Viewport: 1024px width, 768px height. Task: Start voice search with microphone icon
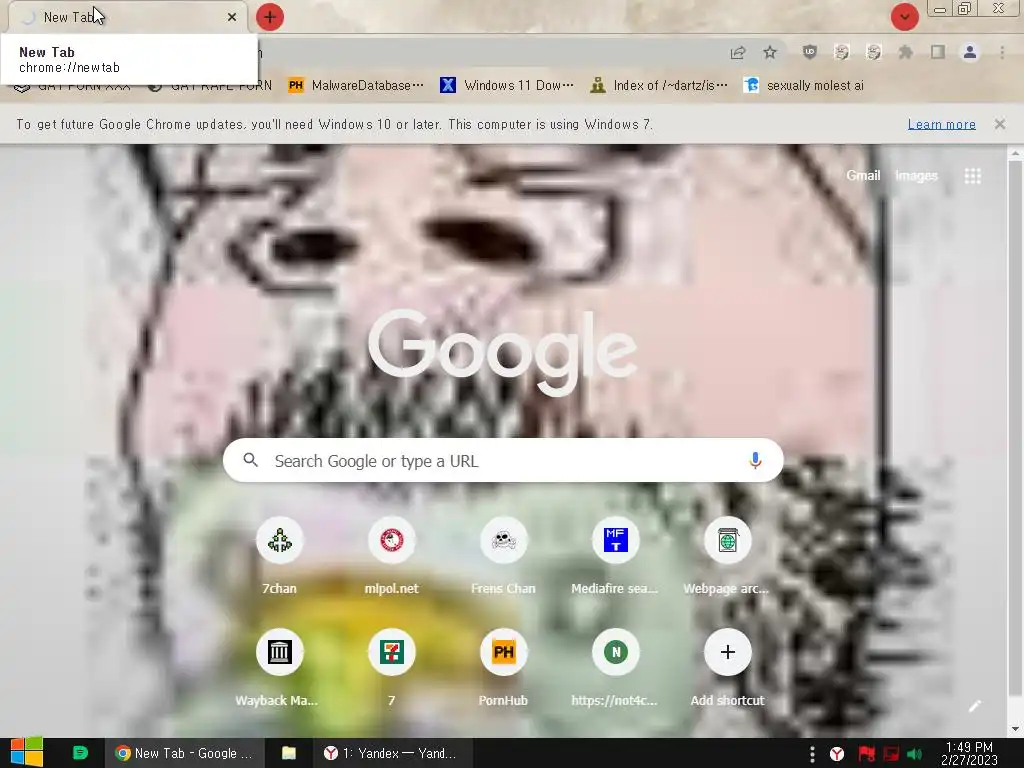755,460
